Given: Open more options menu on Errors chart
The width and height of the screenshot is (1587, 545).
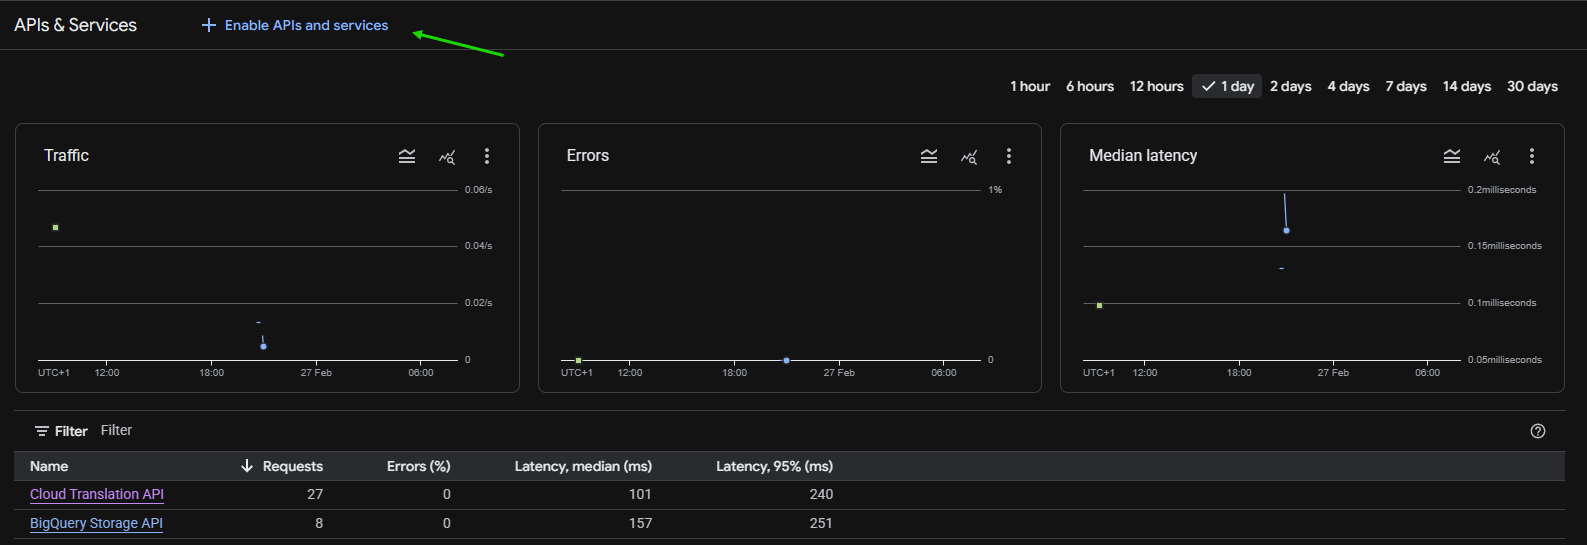Looking at the screenshot, I should pyautogui.click(x=1009, y=156).
